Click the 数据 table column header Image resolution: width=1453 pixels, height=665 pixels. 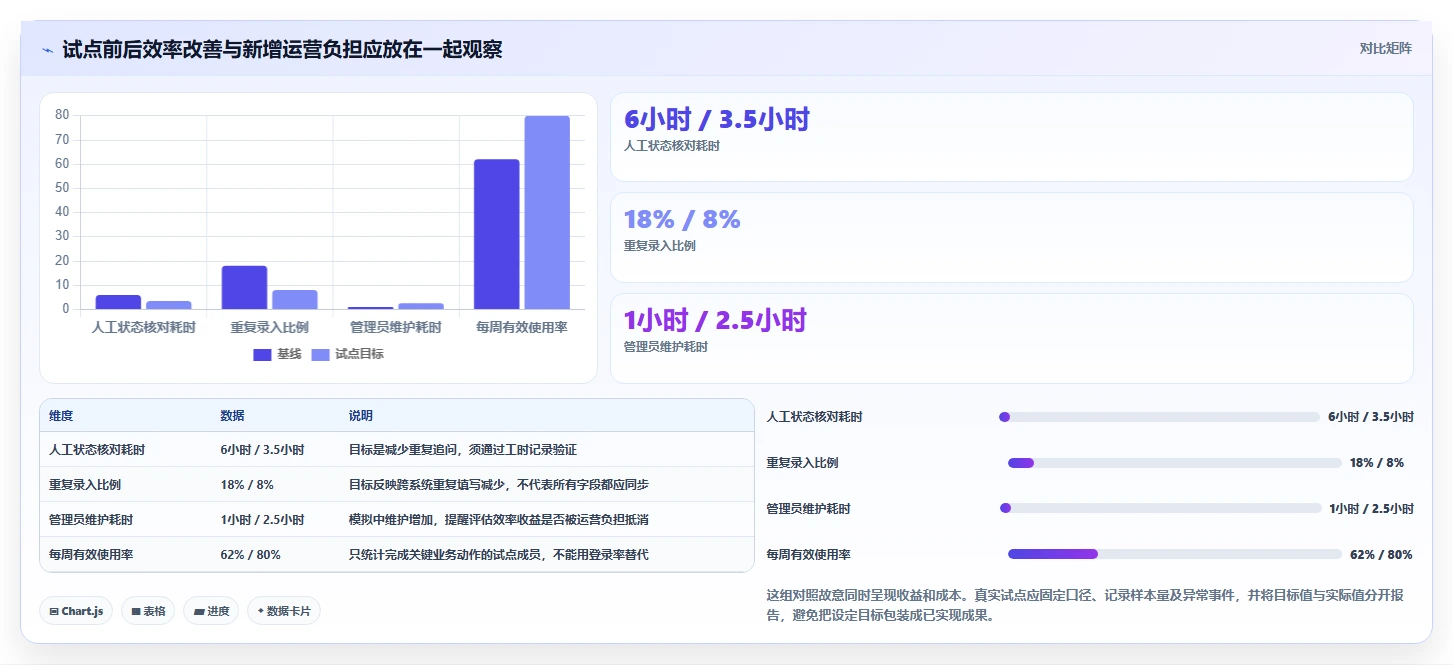(x=232, y=416)
